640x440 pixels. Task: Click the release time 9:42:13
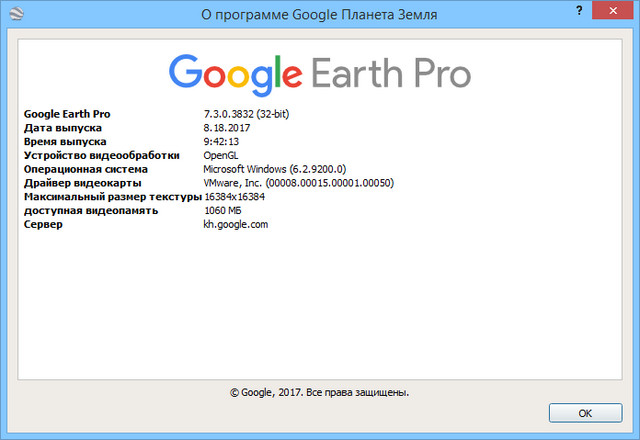[221, 142]
